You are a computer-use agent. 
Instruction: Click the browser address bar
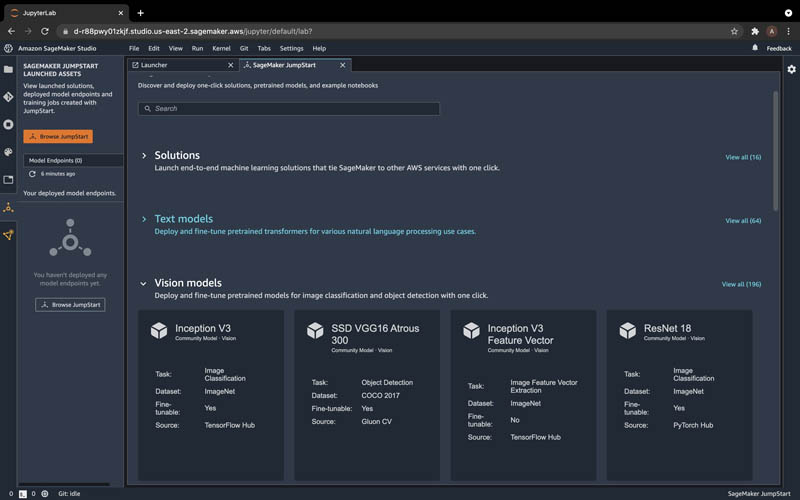point(393,31)
